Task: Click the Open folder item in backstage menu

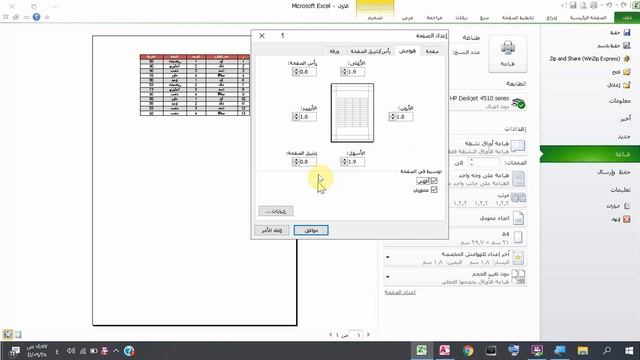Action: click(x=621, y=72)
